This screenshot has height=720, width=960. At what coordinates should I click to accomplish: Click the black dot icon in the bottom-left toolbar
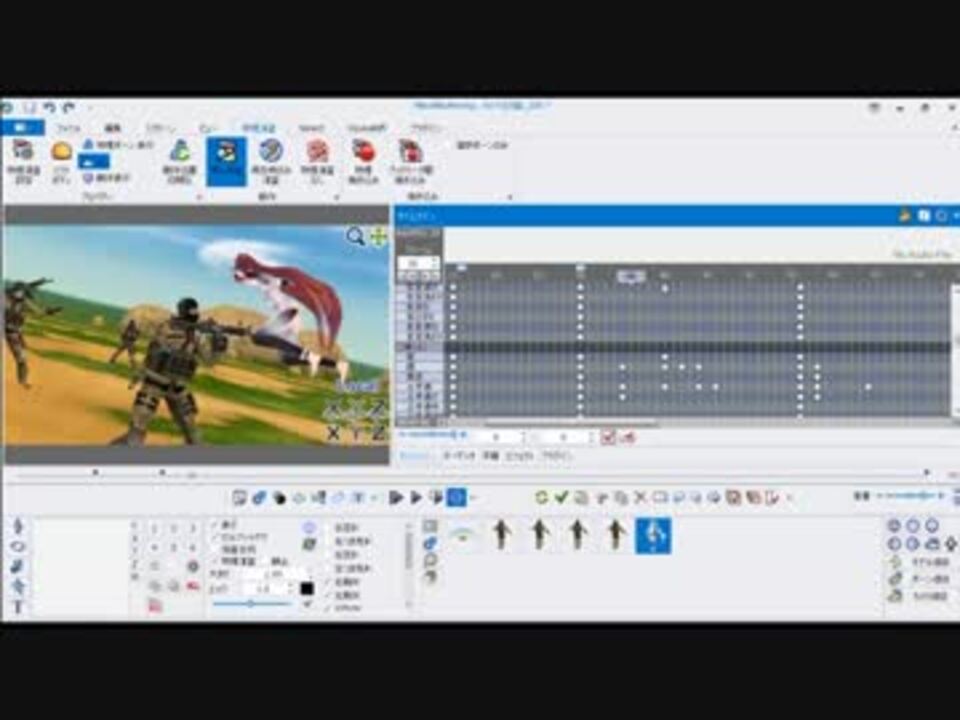[x=279, y=498]
